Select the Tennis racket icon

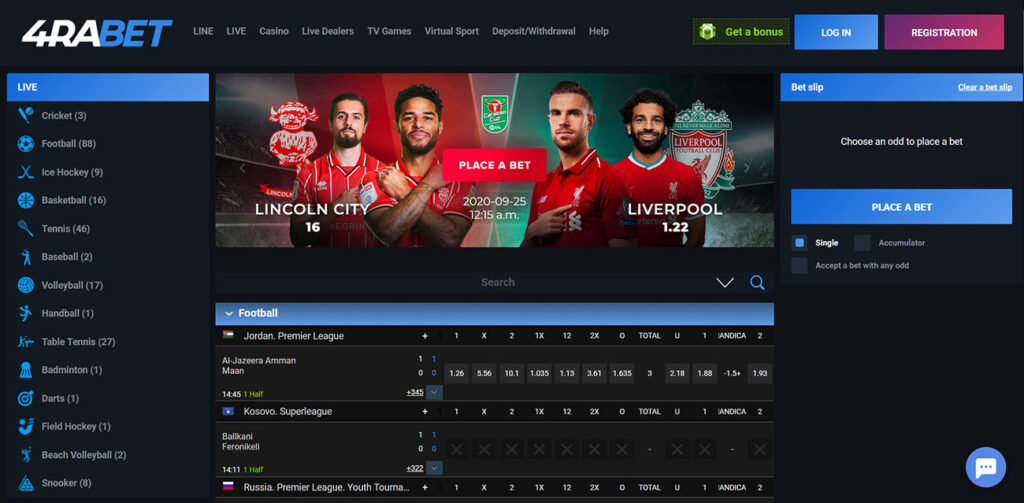[x=25, y=229]
